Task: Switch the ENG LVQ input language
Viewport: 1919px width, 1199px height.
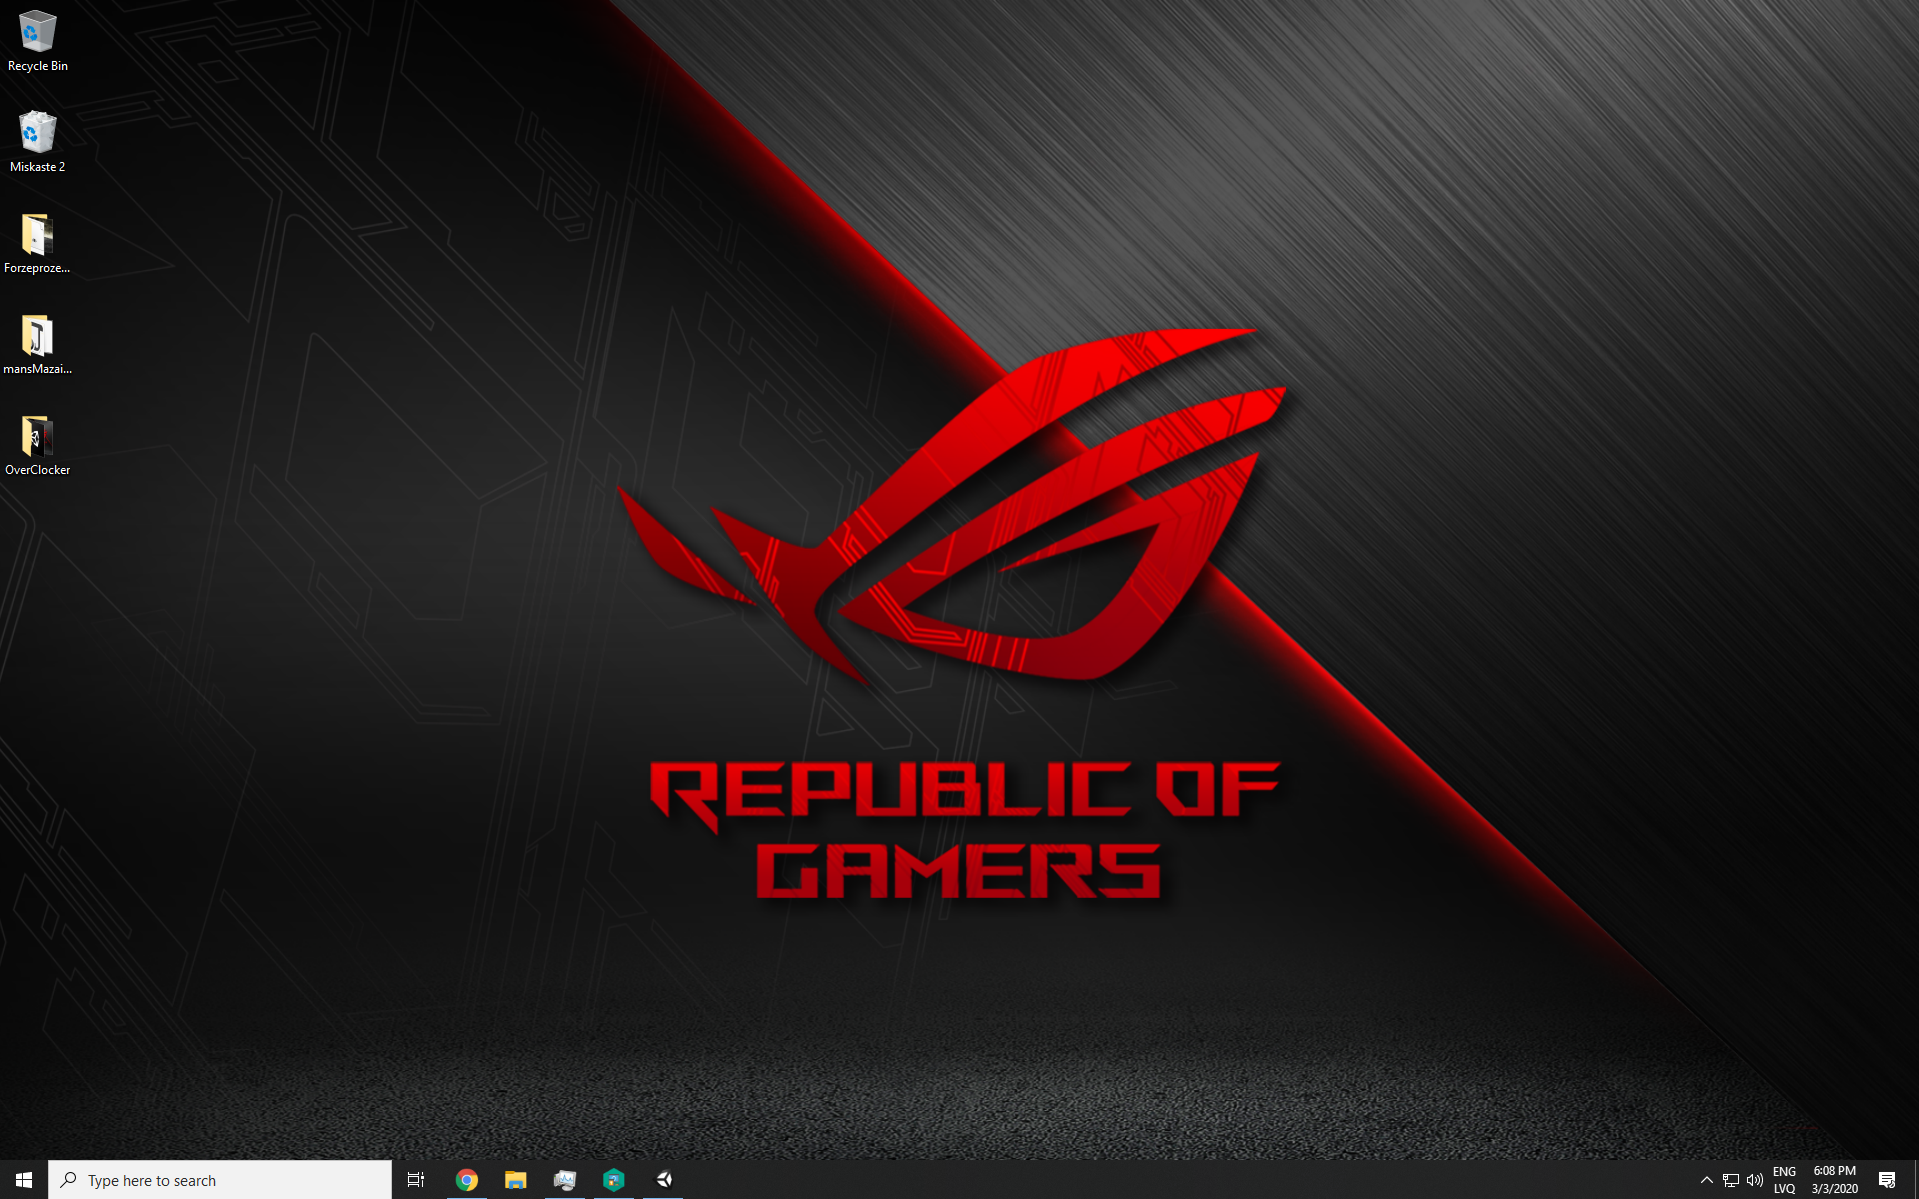Action: 1785,1180
